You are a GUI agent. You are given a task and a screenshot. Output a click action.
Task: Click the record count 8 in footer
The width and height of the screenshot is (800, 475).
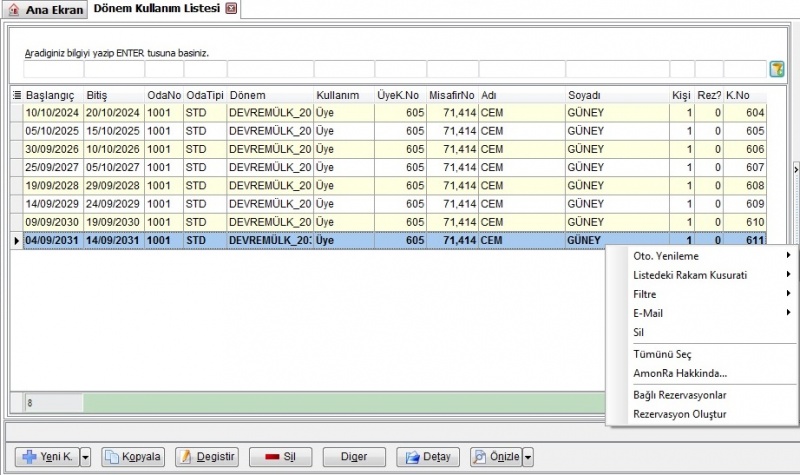click(30, 403)
